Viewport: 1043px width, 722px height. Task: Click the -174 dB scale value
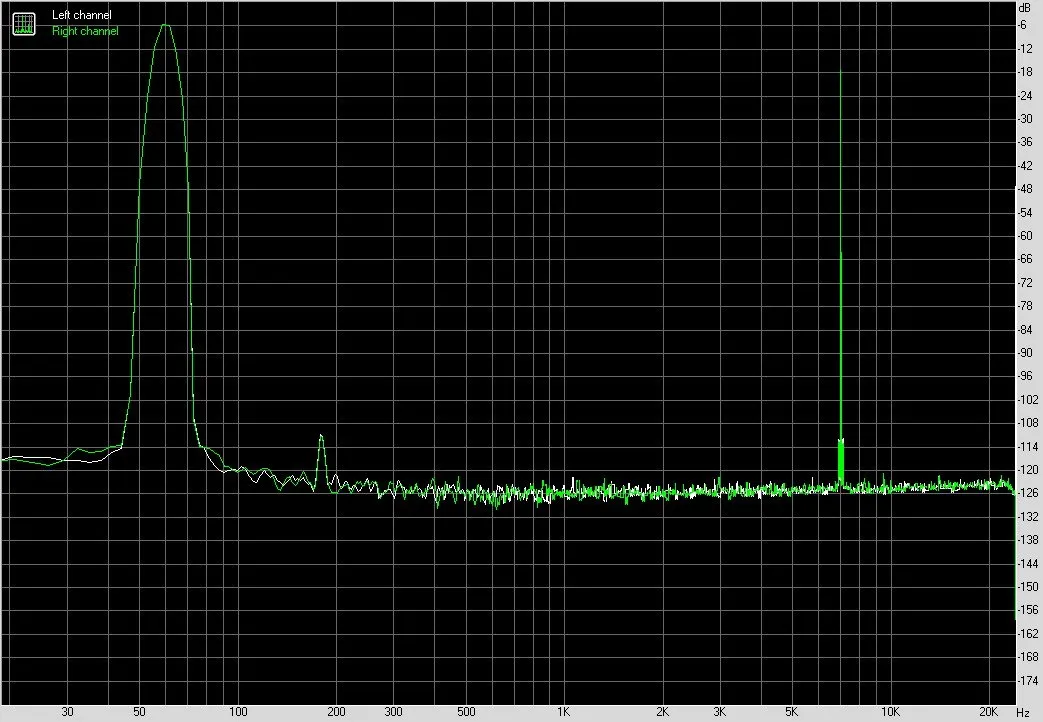point(1028,681)
